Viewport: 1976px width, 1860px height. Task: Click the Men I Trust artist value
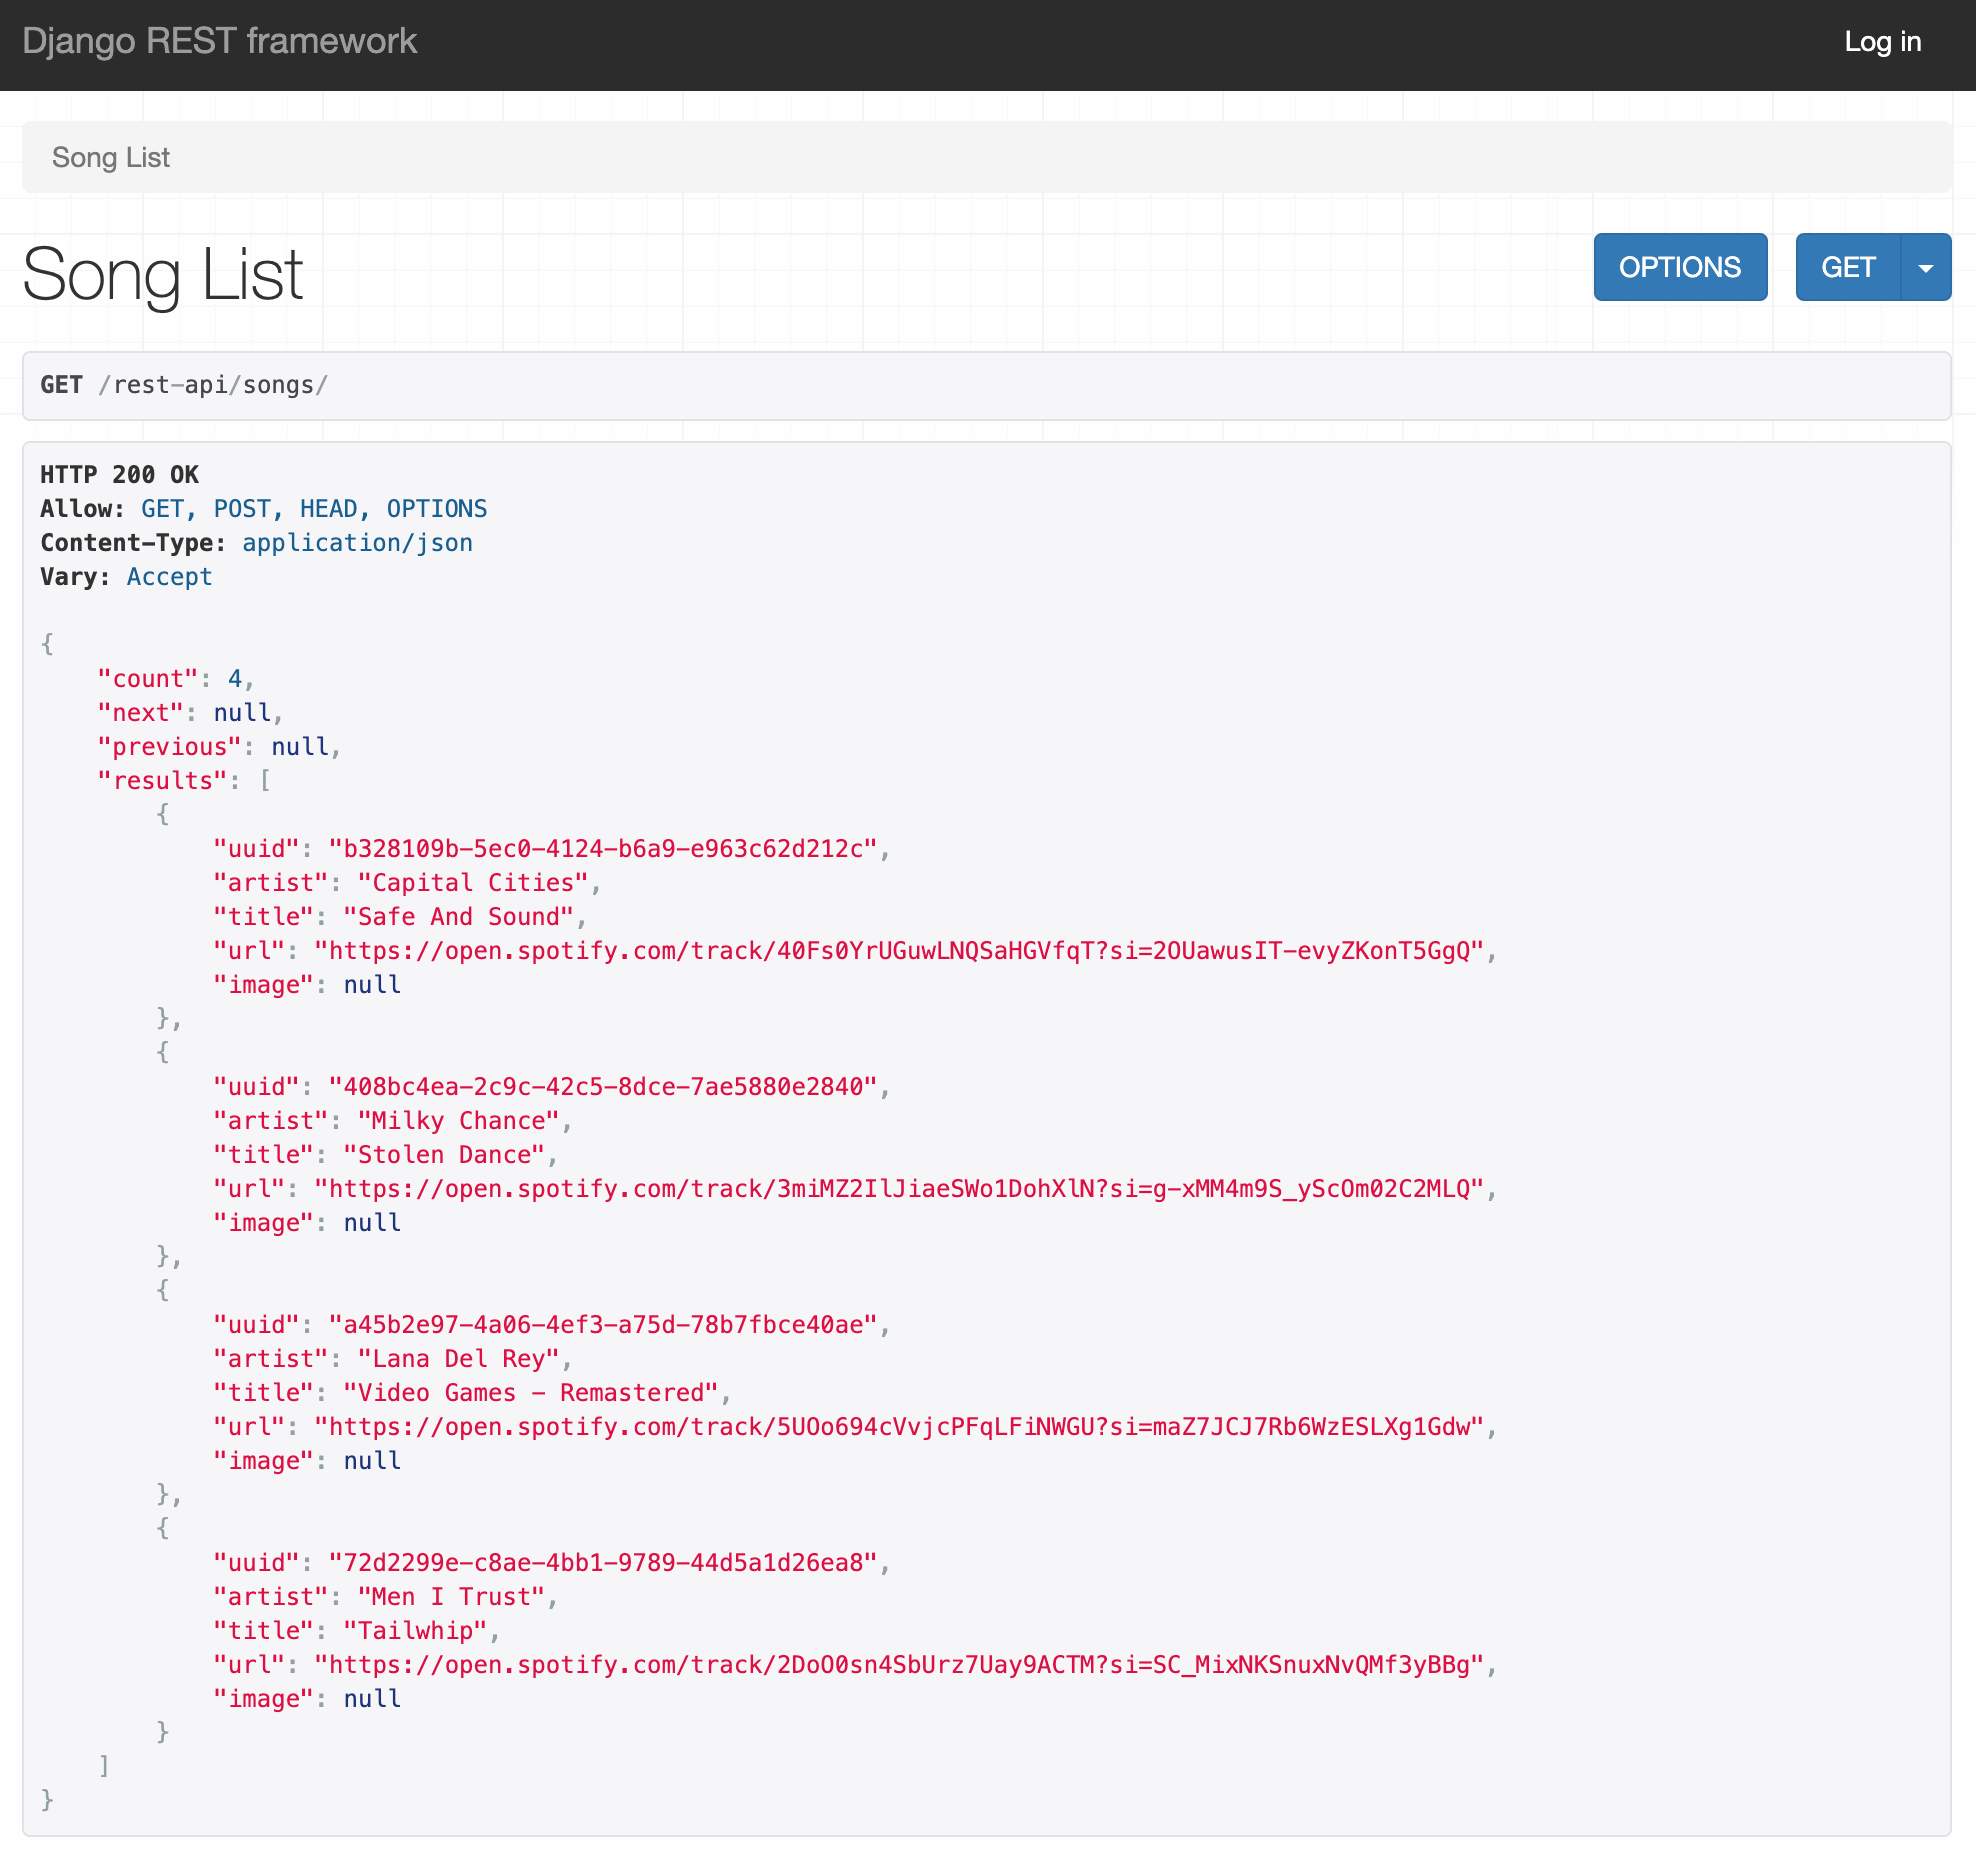click(x=451, y=1597)
